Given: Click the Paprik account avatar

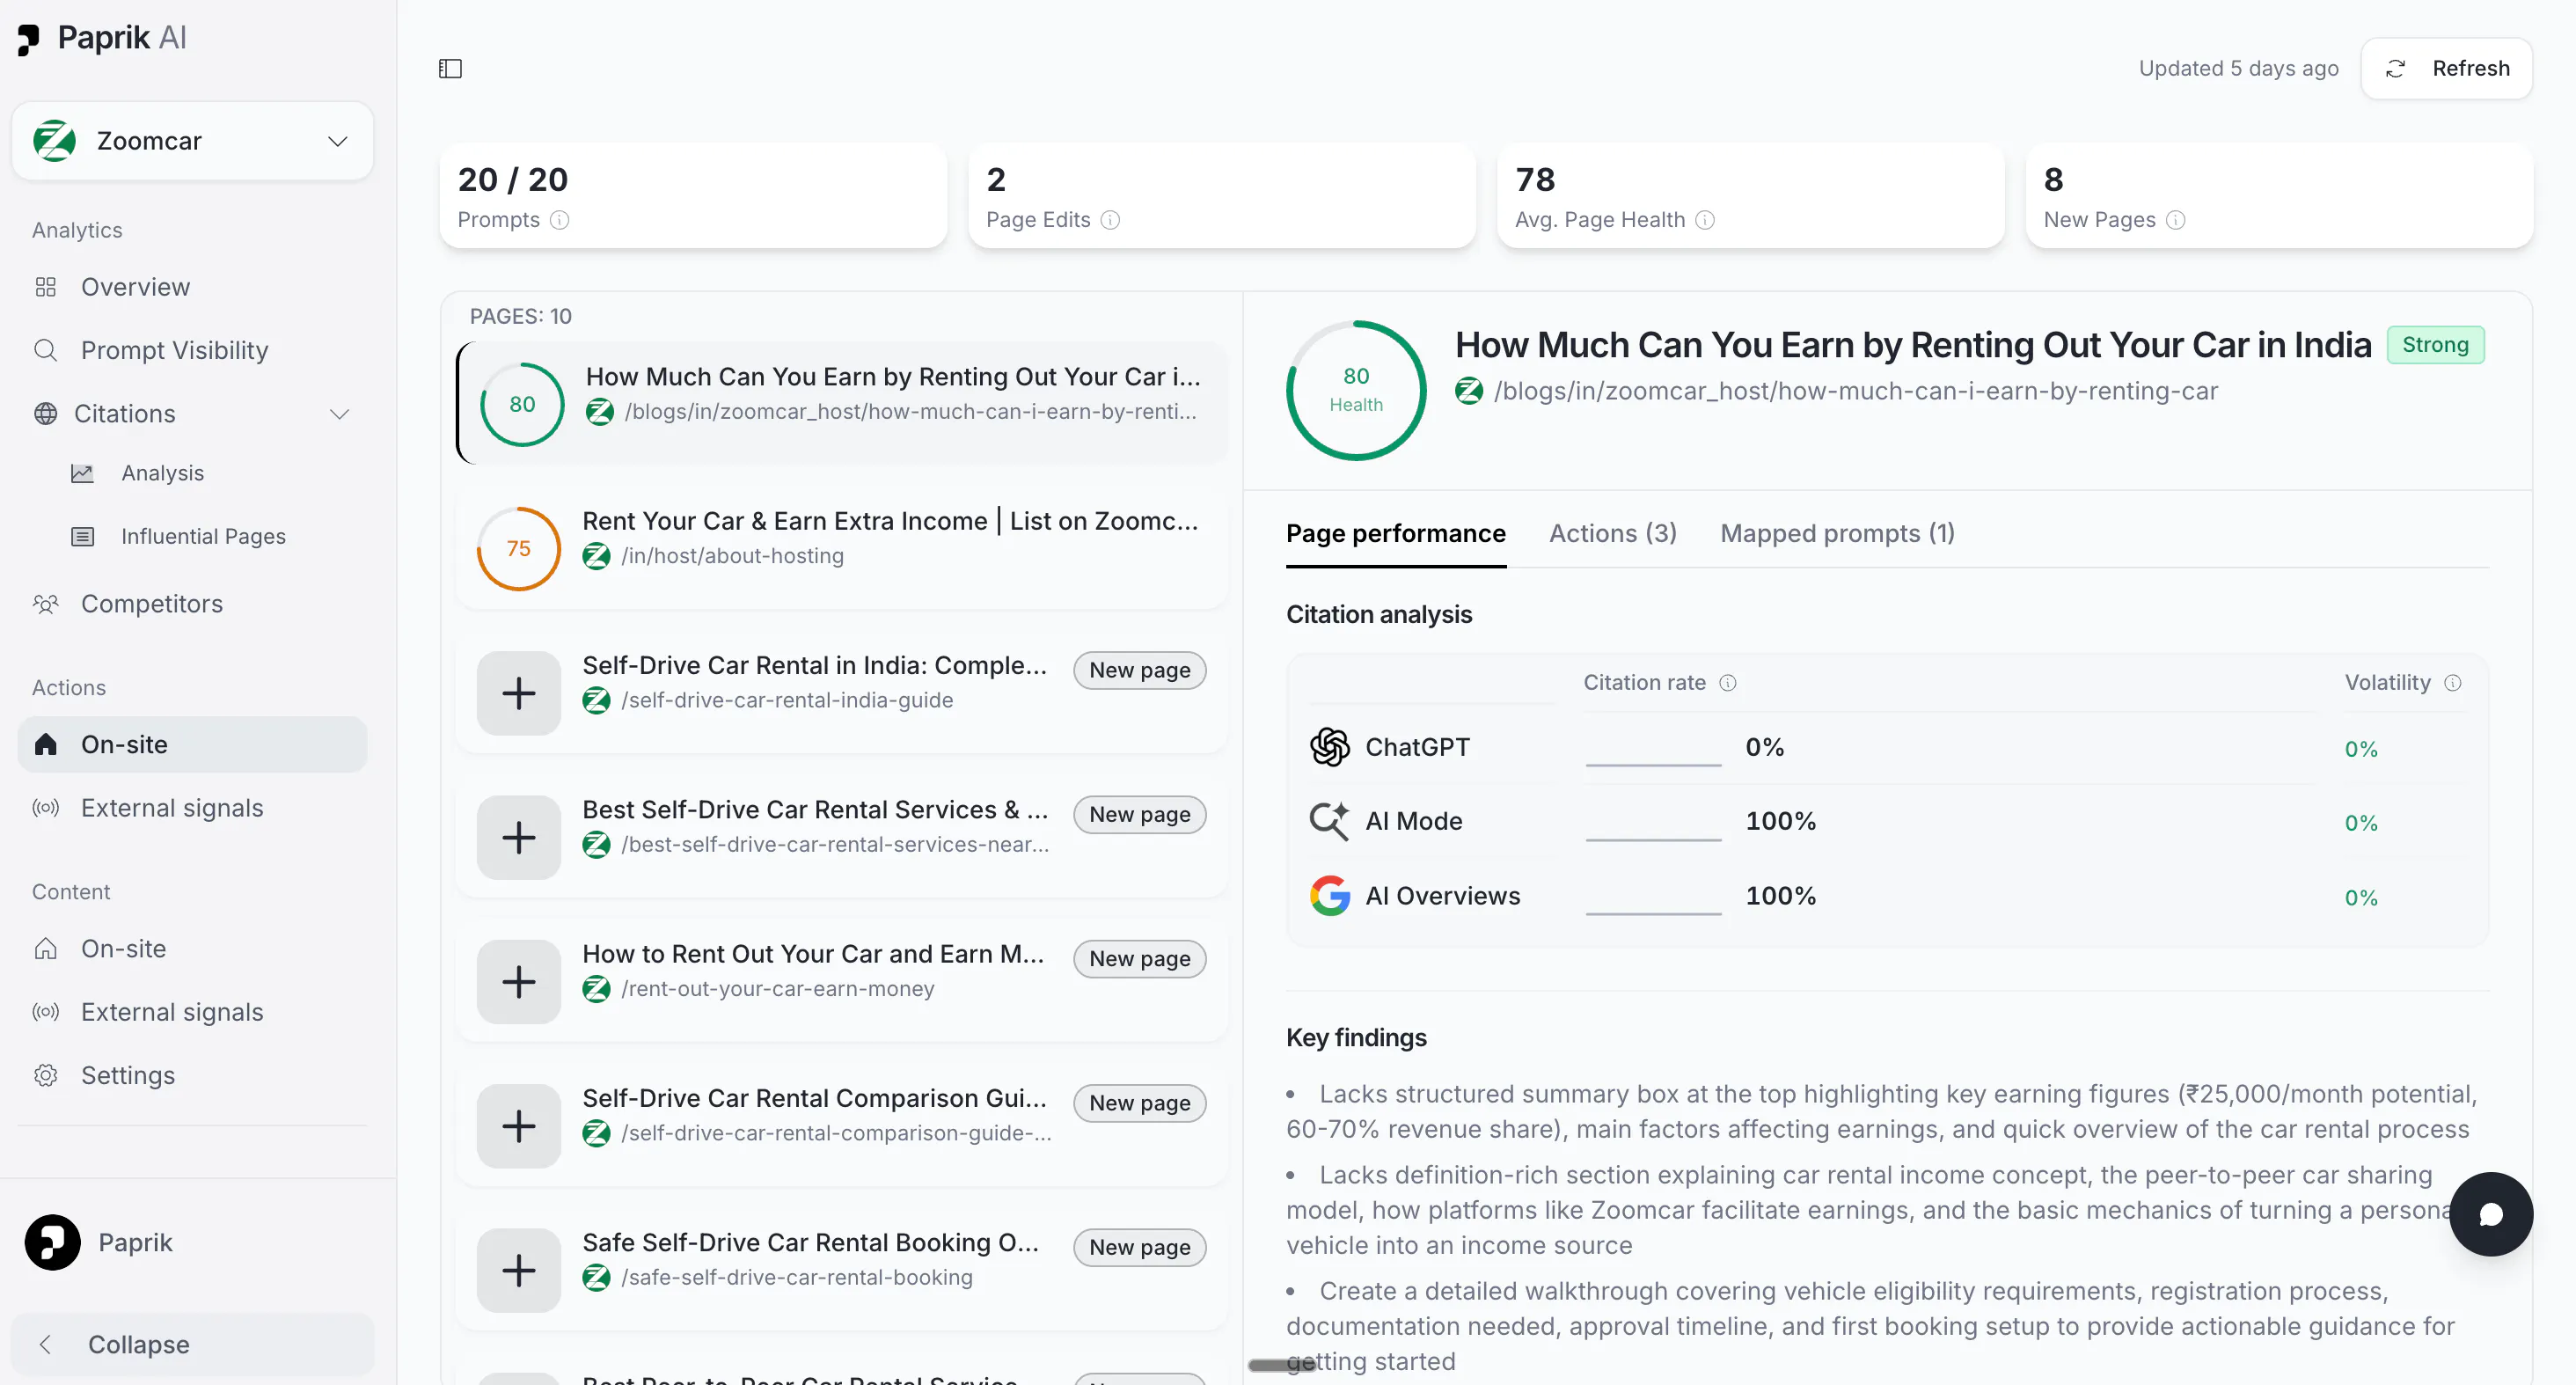Looking at the screenshot, I should pyautogui.click(x=53, y=1242).
